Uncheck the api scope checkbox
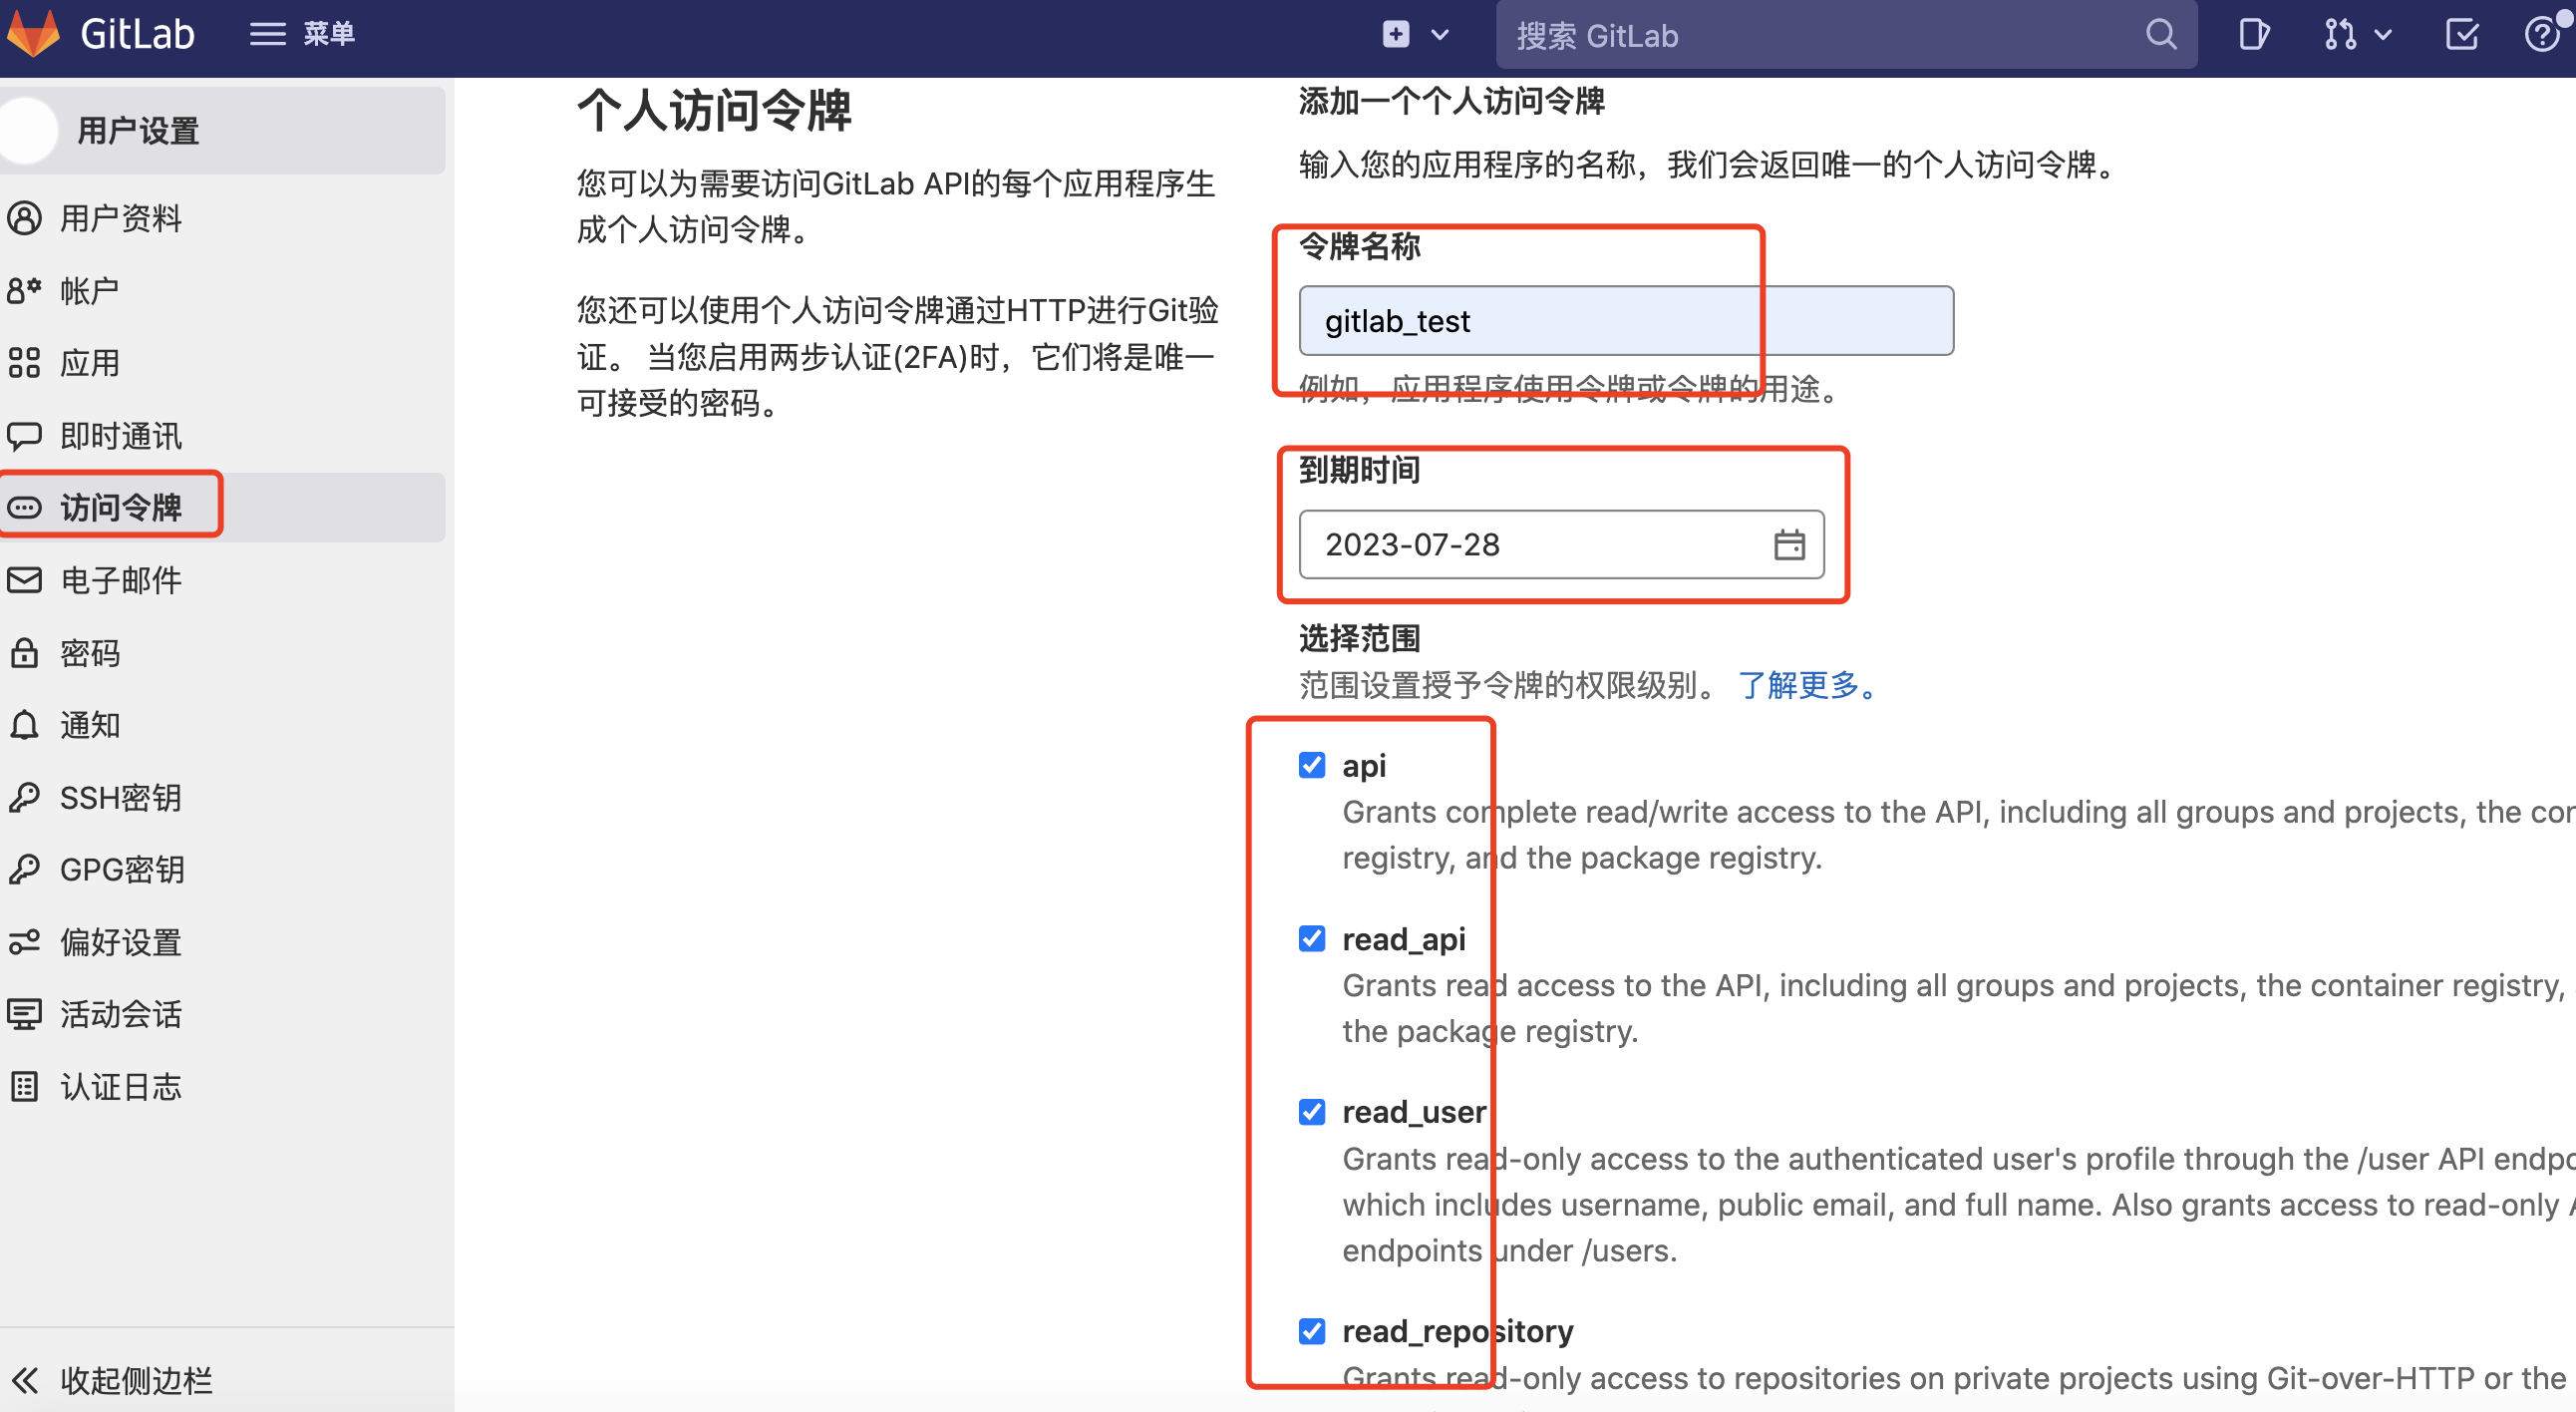 1312,765
